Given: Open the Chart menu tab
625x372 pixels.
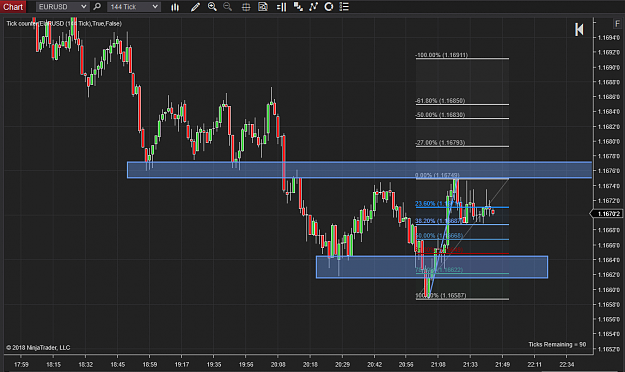Looking at the screenshot, I should (13, 7).
